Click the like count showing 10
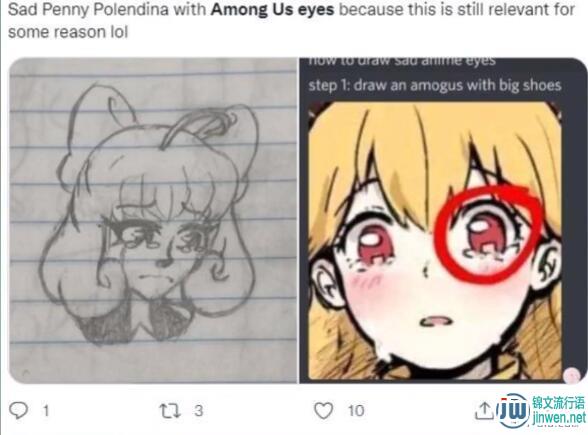The width and height of the screenshot is (588, 435). point(356,411)
